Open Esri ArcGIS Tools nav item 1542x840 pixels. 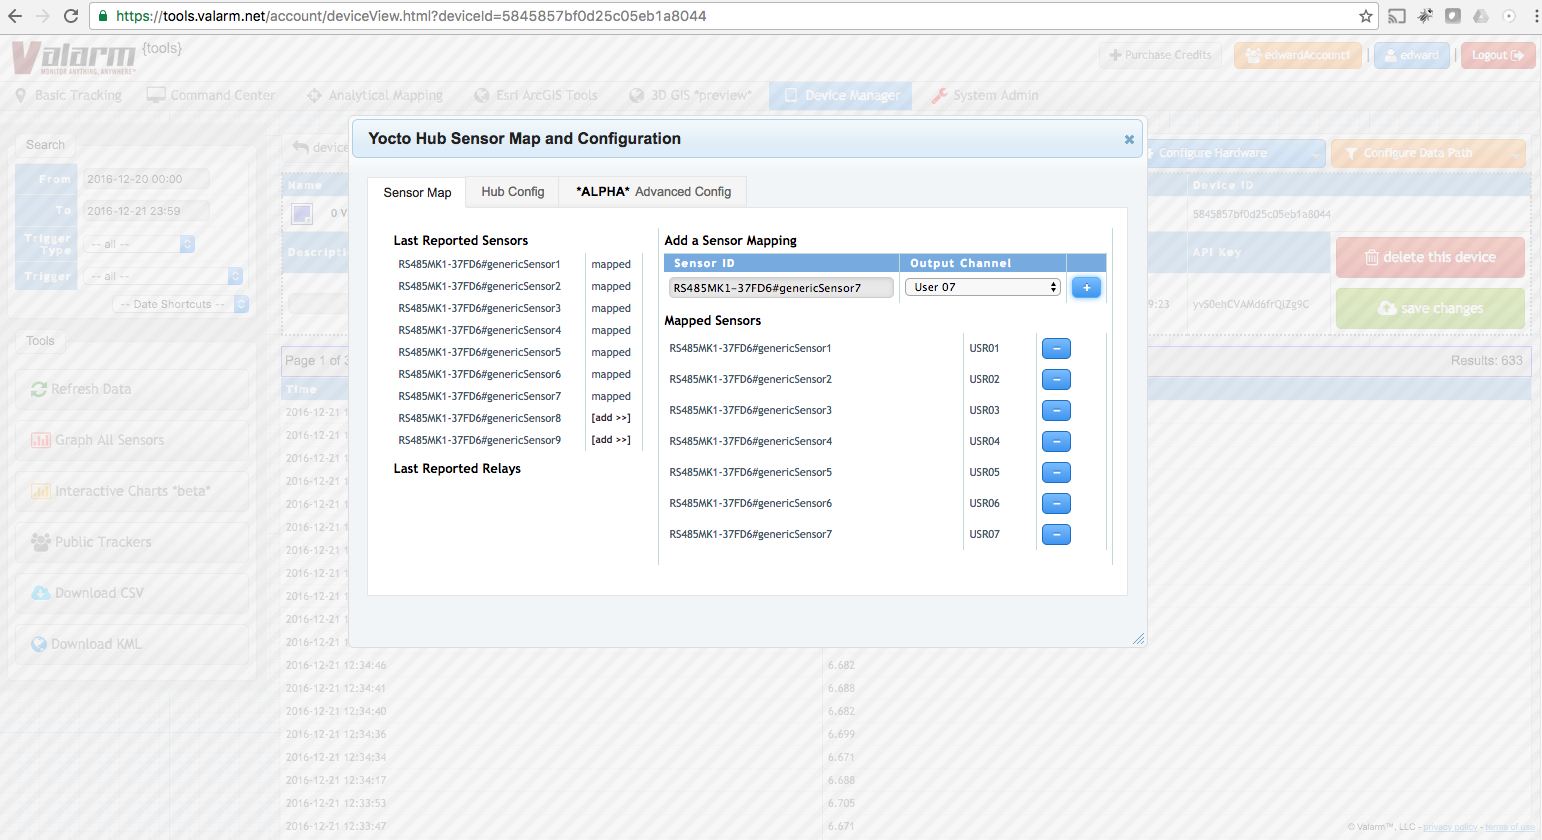point(535,96)
